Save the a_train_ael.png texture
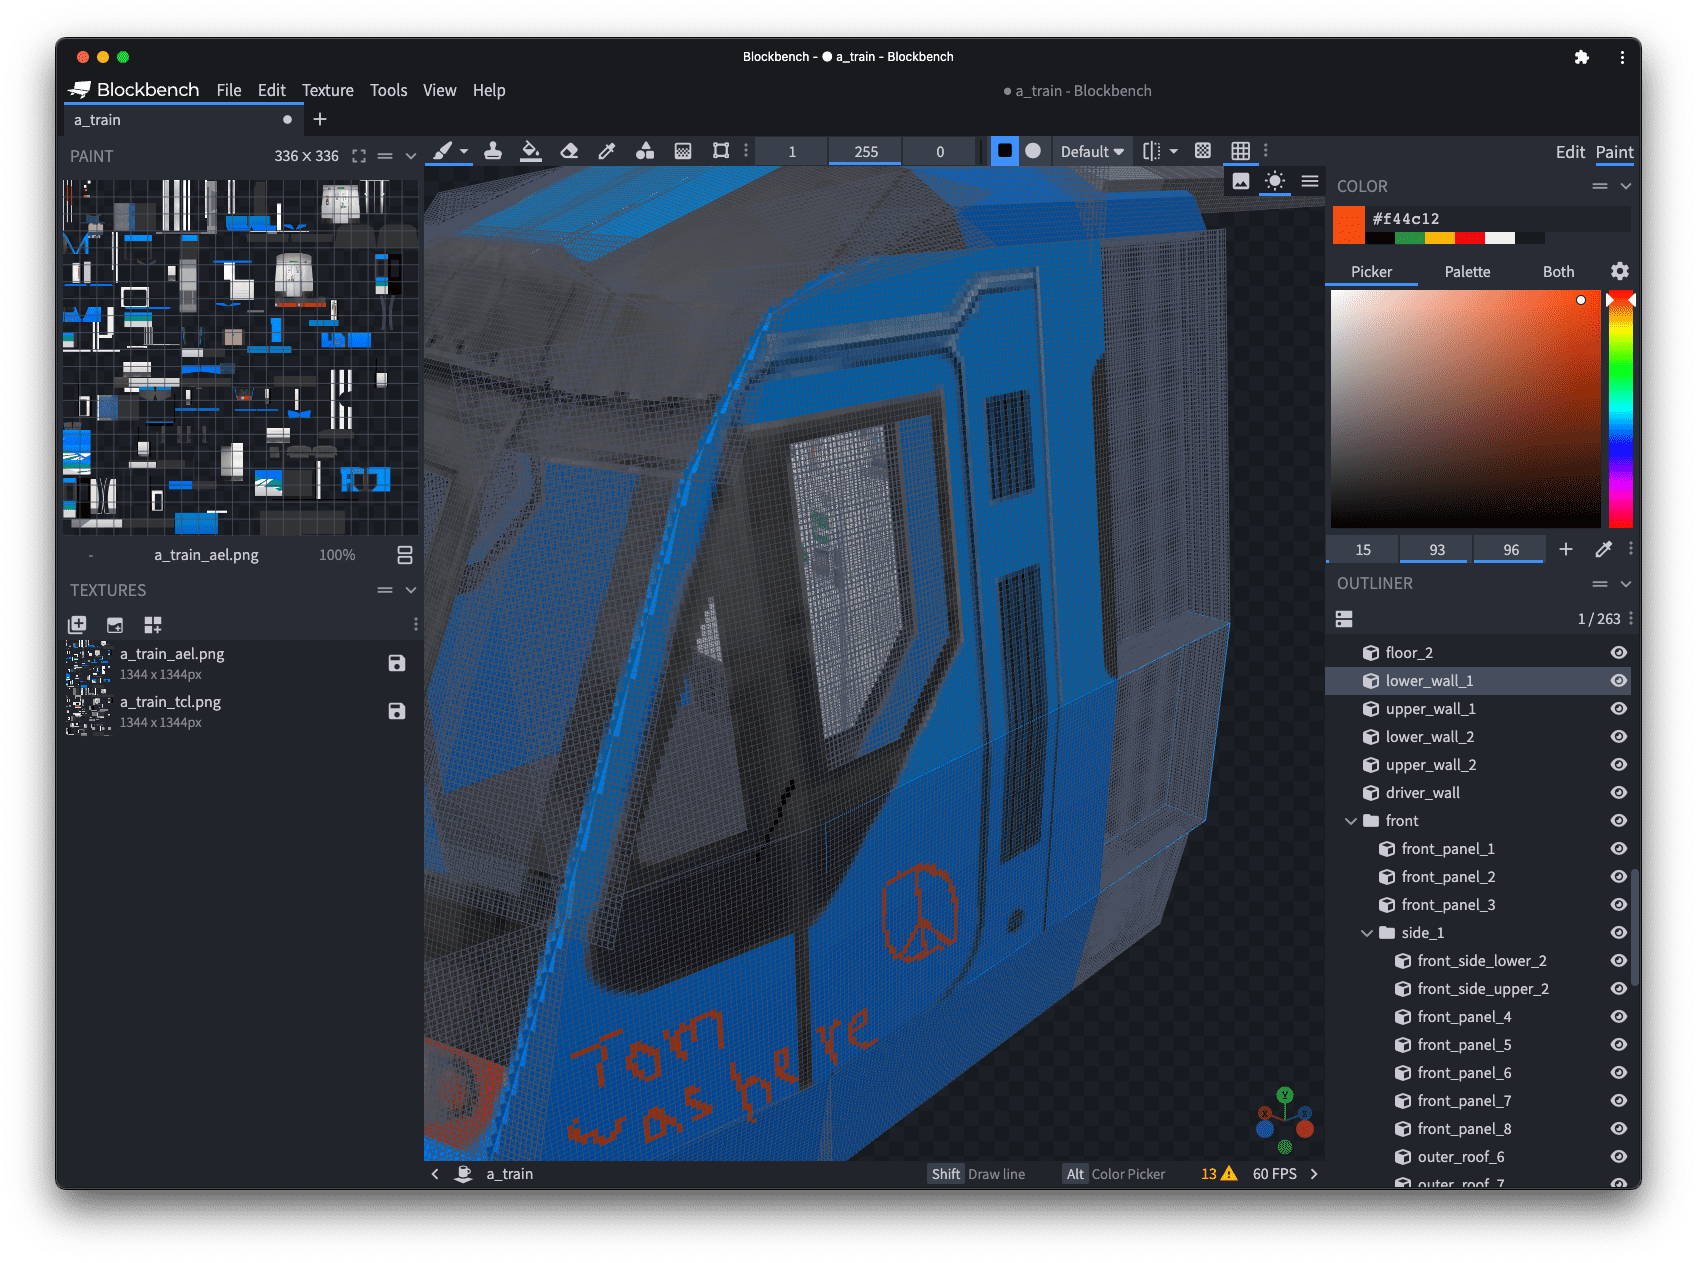1697x1263 pixels. [x=397, y=663]
